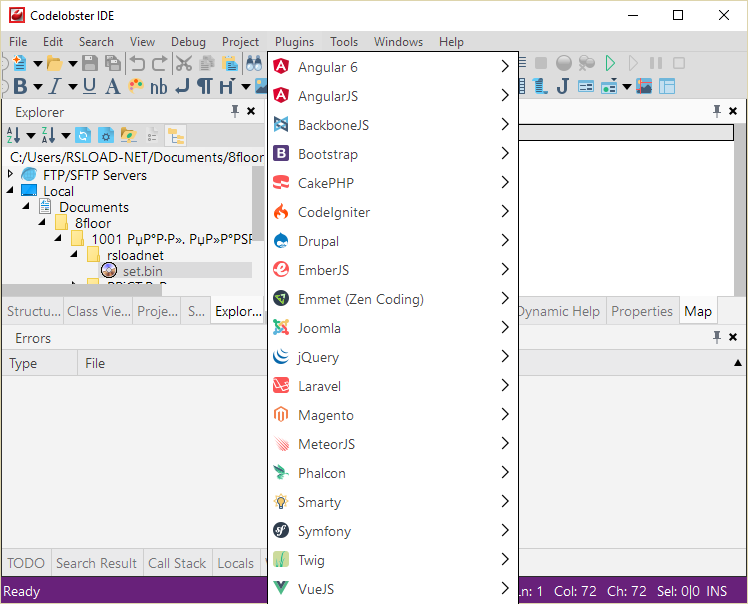Open the Open-folder dropdown arrow
Viewport: 748px width, 604px height.
(73, 63)
